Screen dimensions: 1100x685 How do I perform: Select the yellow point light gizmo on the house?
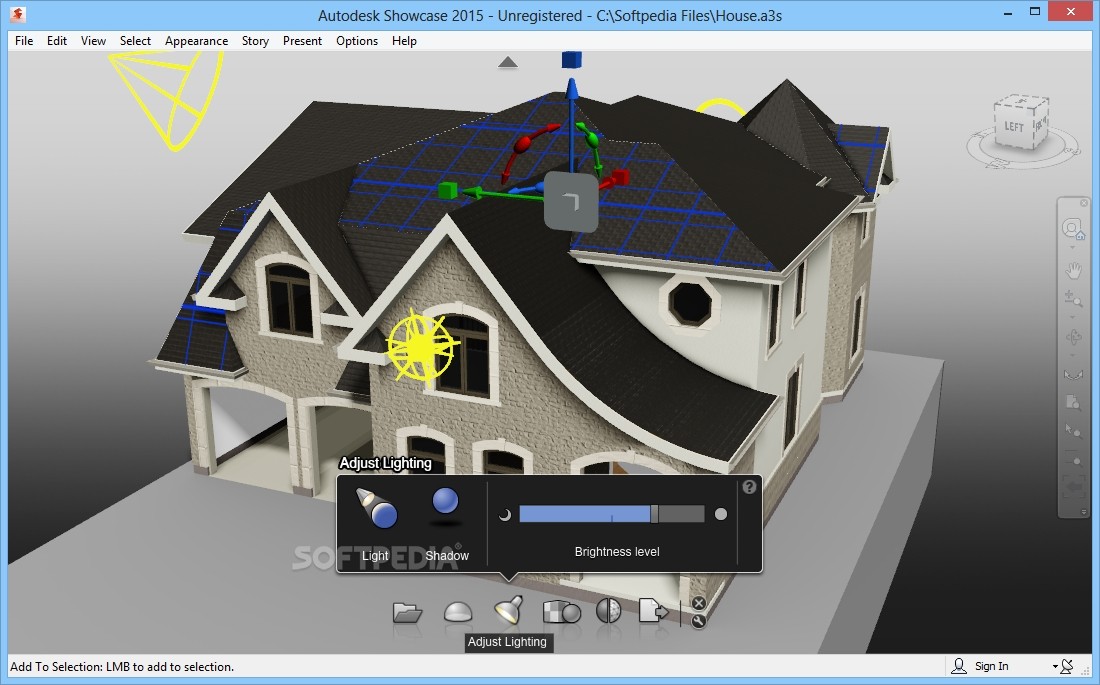pyautogui.click(x=422, y=345)
